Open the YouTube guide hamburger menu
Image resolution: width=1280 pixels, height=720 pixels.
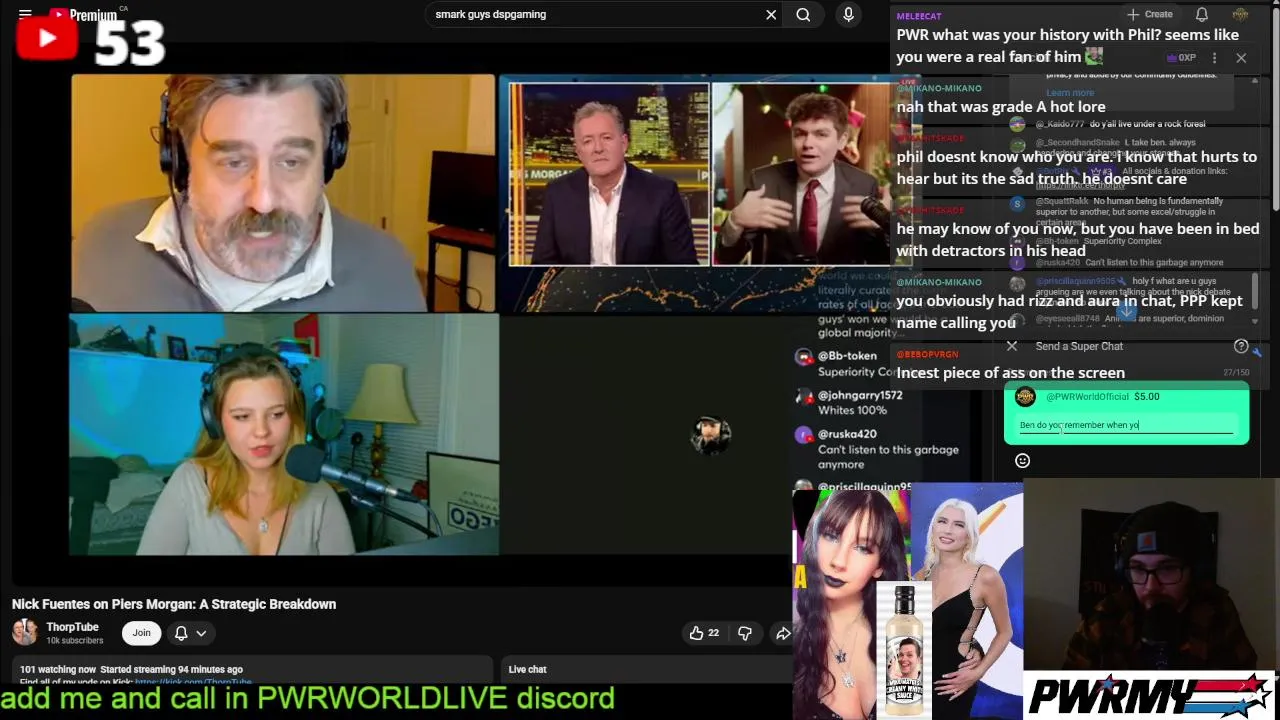(x=25, y=14)
